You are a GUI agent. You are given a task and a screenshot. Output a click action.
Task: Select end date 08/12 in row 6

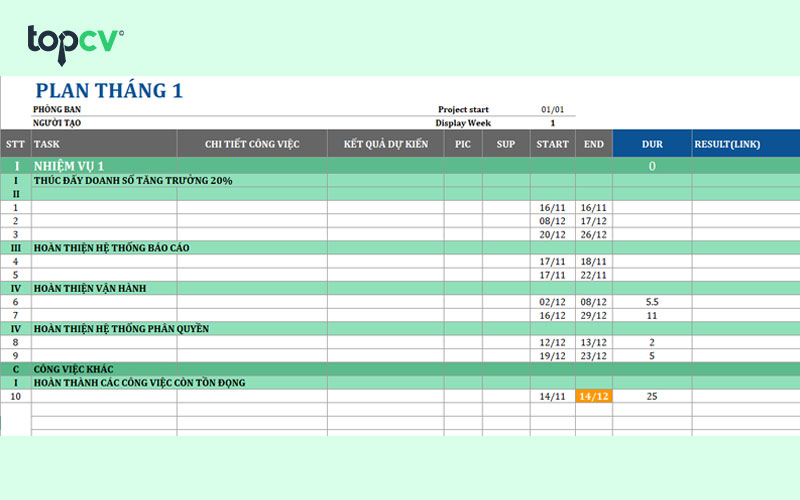coord(594,302)
